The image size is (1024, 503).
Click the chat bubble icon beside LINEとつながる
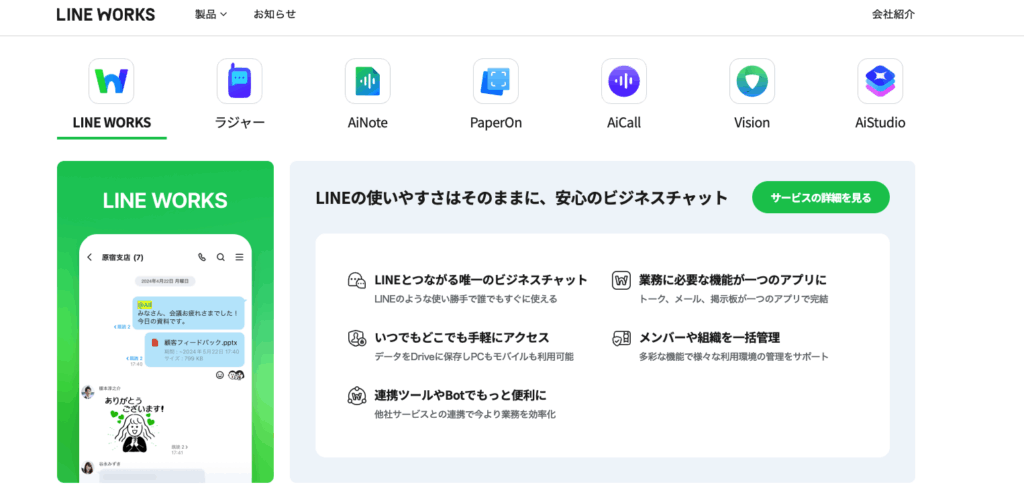click(x=357, y=280)
